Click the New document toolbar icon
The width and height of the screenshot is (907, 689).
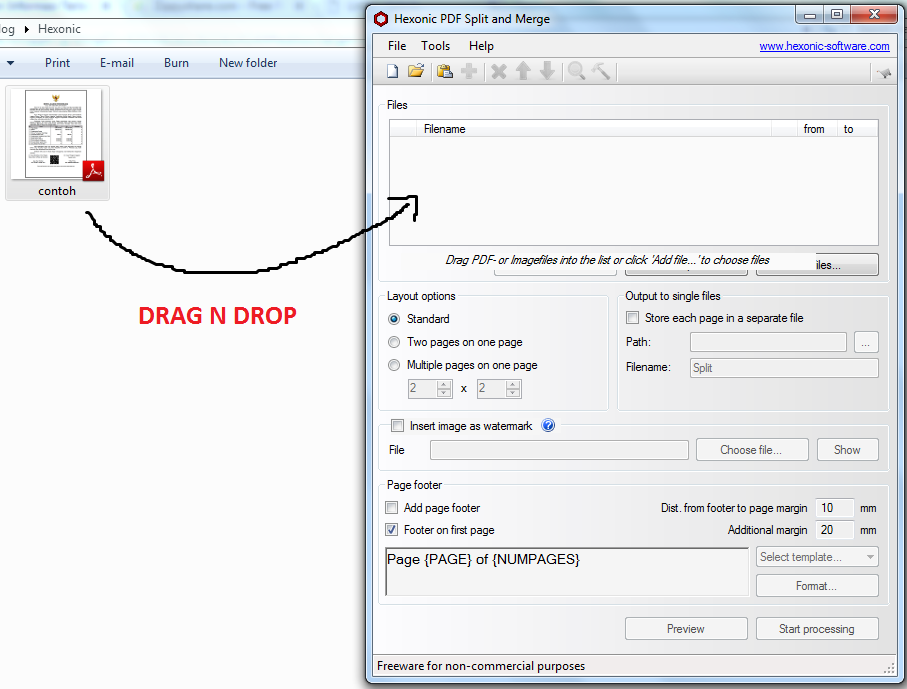coord(393,72)
